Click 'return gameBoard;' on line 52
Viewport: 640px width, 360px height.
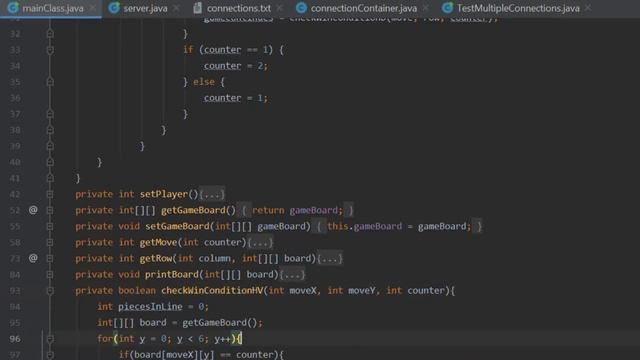point(297,210)
